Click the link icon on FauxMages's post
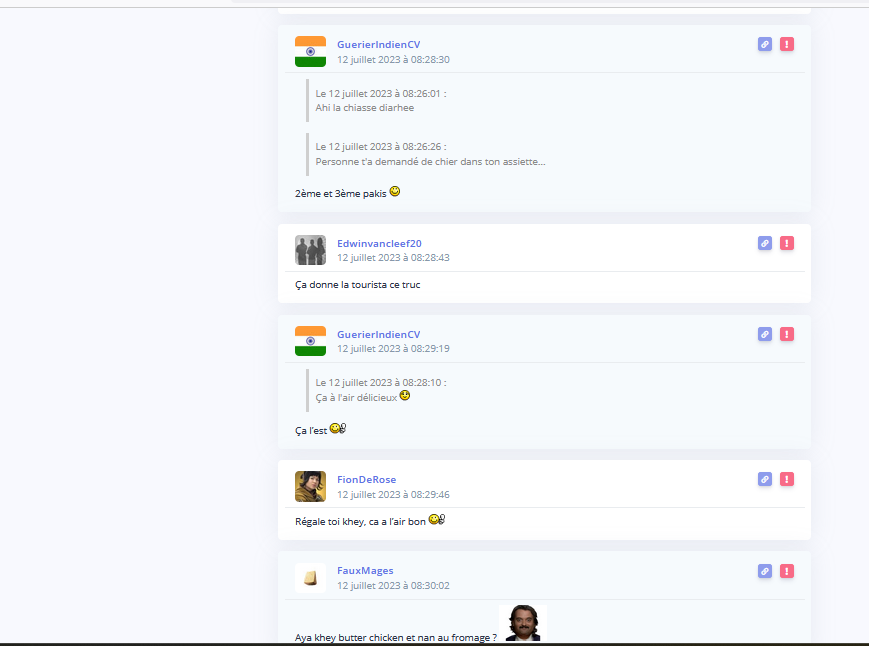The width and height of the screenshot is (869, 646). (765, 571)
